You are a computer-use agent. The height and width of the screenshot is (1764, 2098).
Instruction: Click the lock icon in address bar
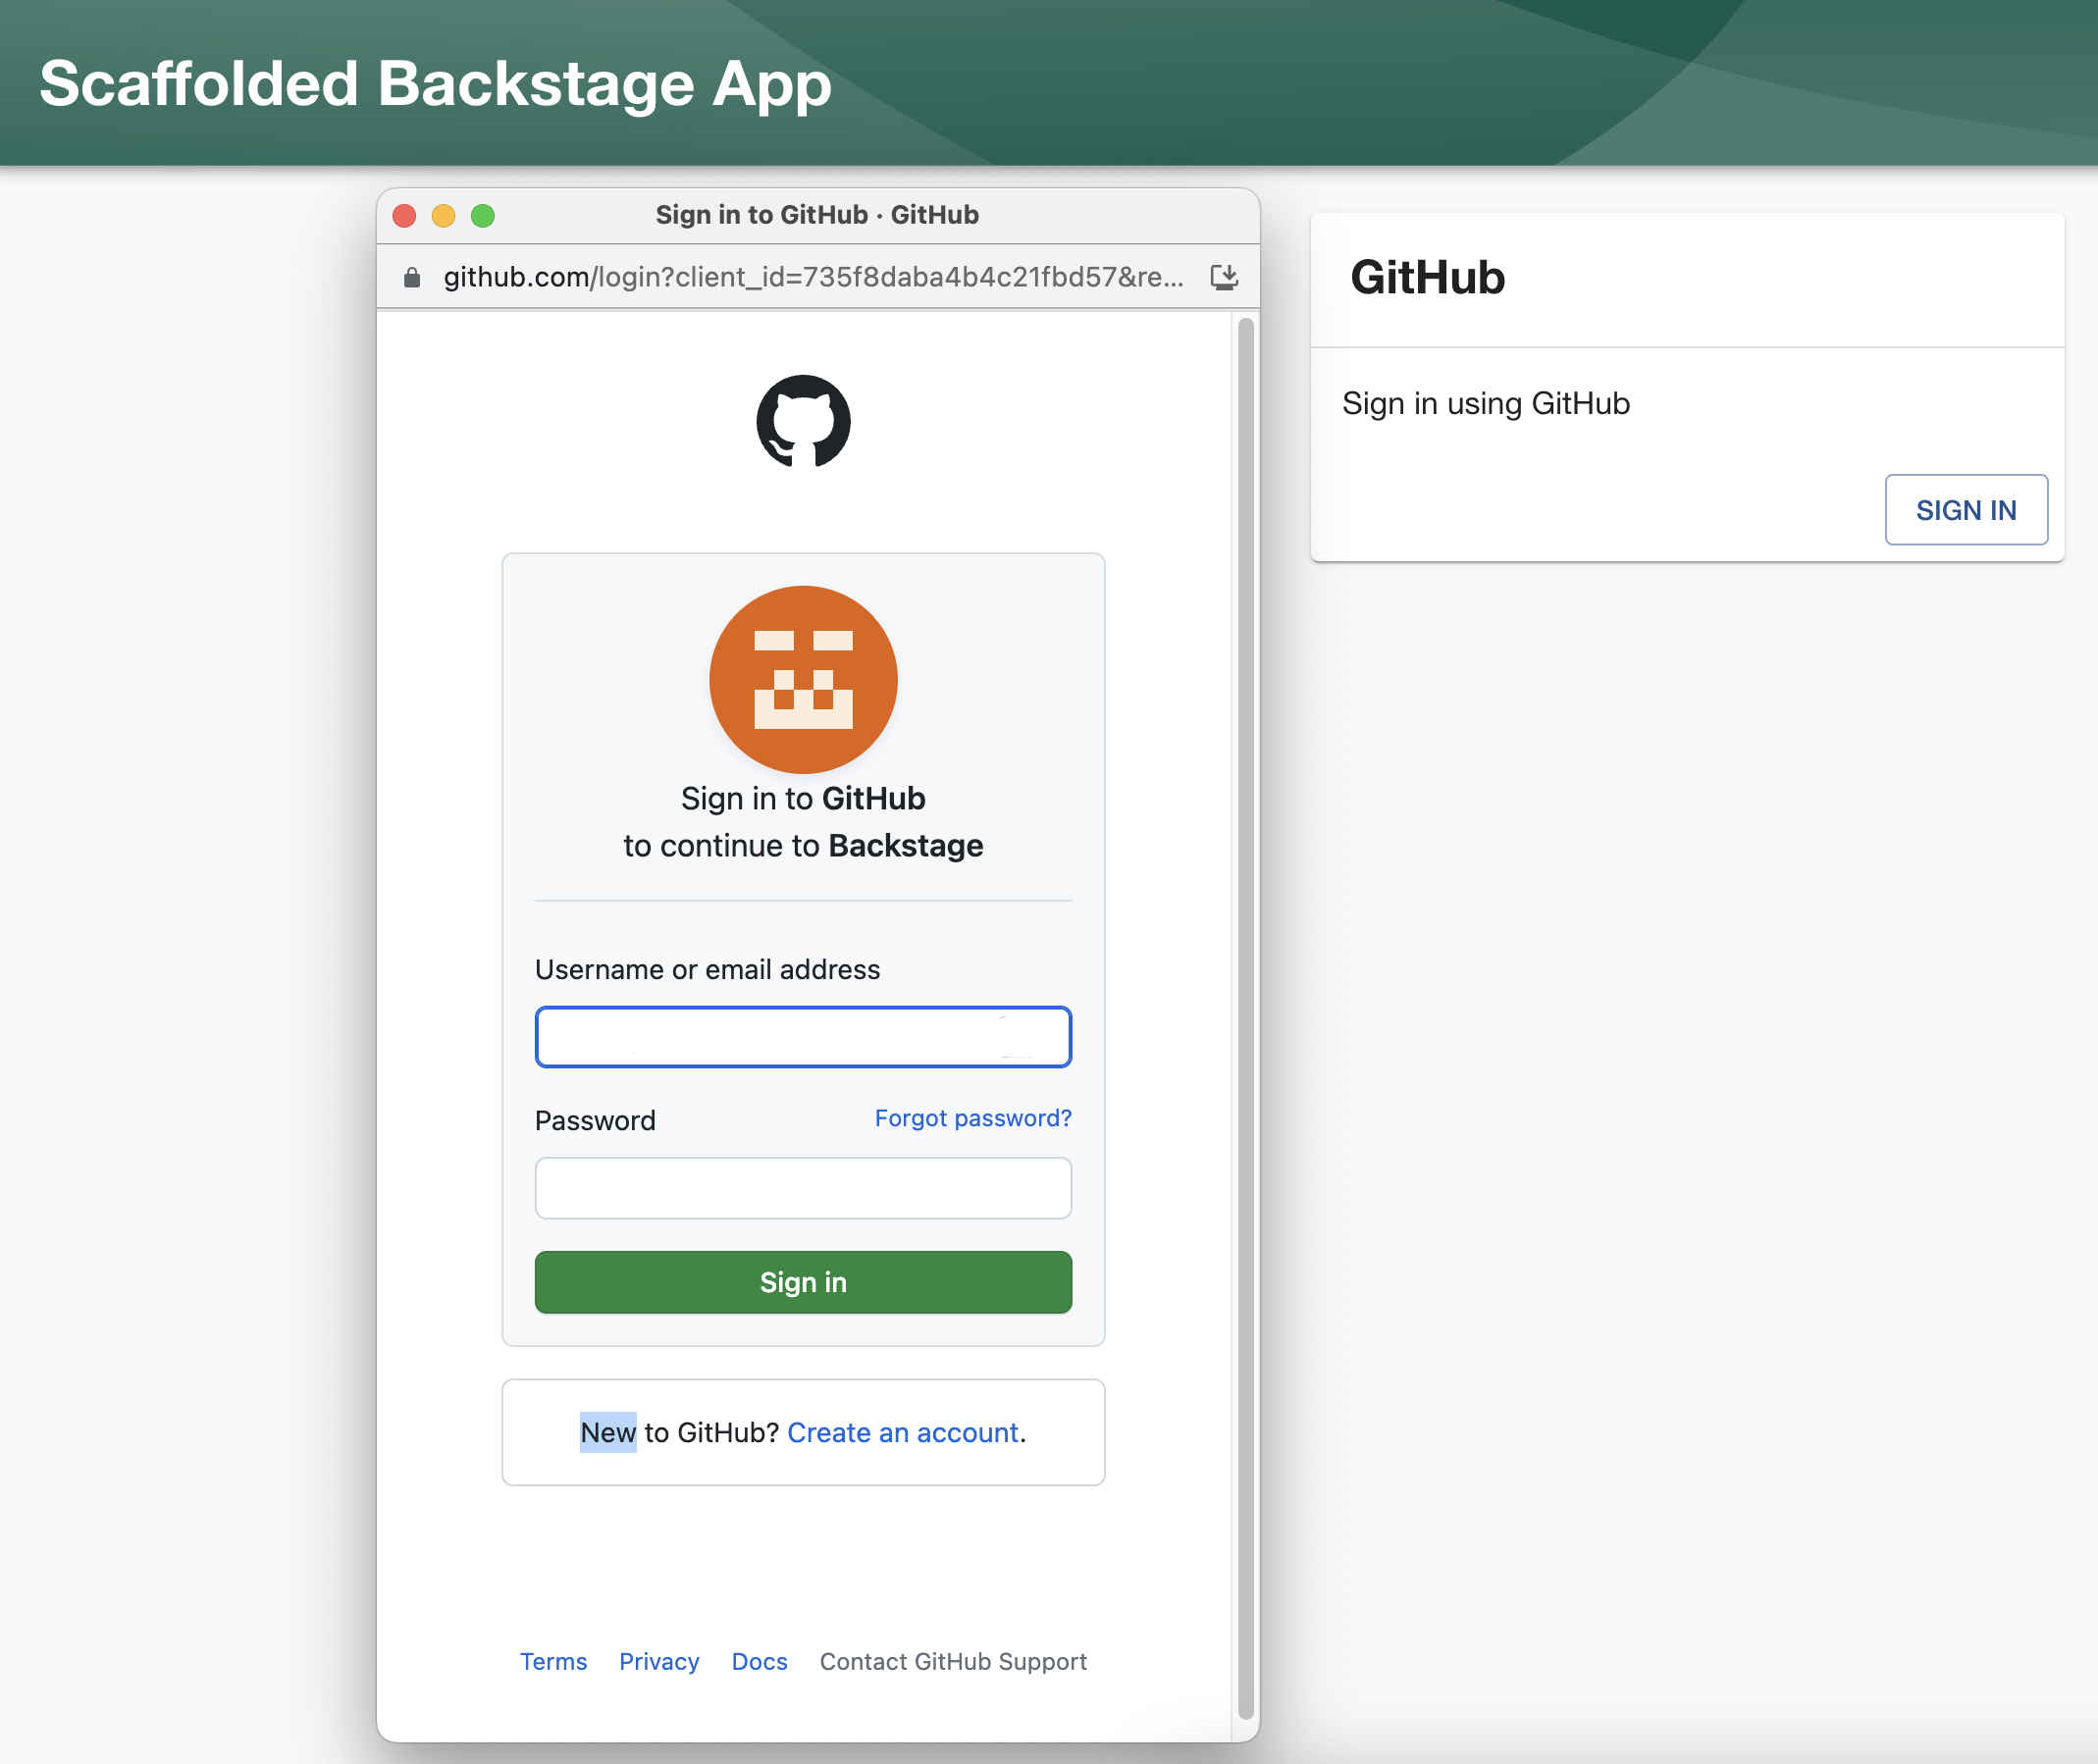coord(411,277)
